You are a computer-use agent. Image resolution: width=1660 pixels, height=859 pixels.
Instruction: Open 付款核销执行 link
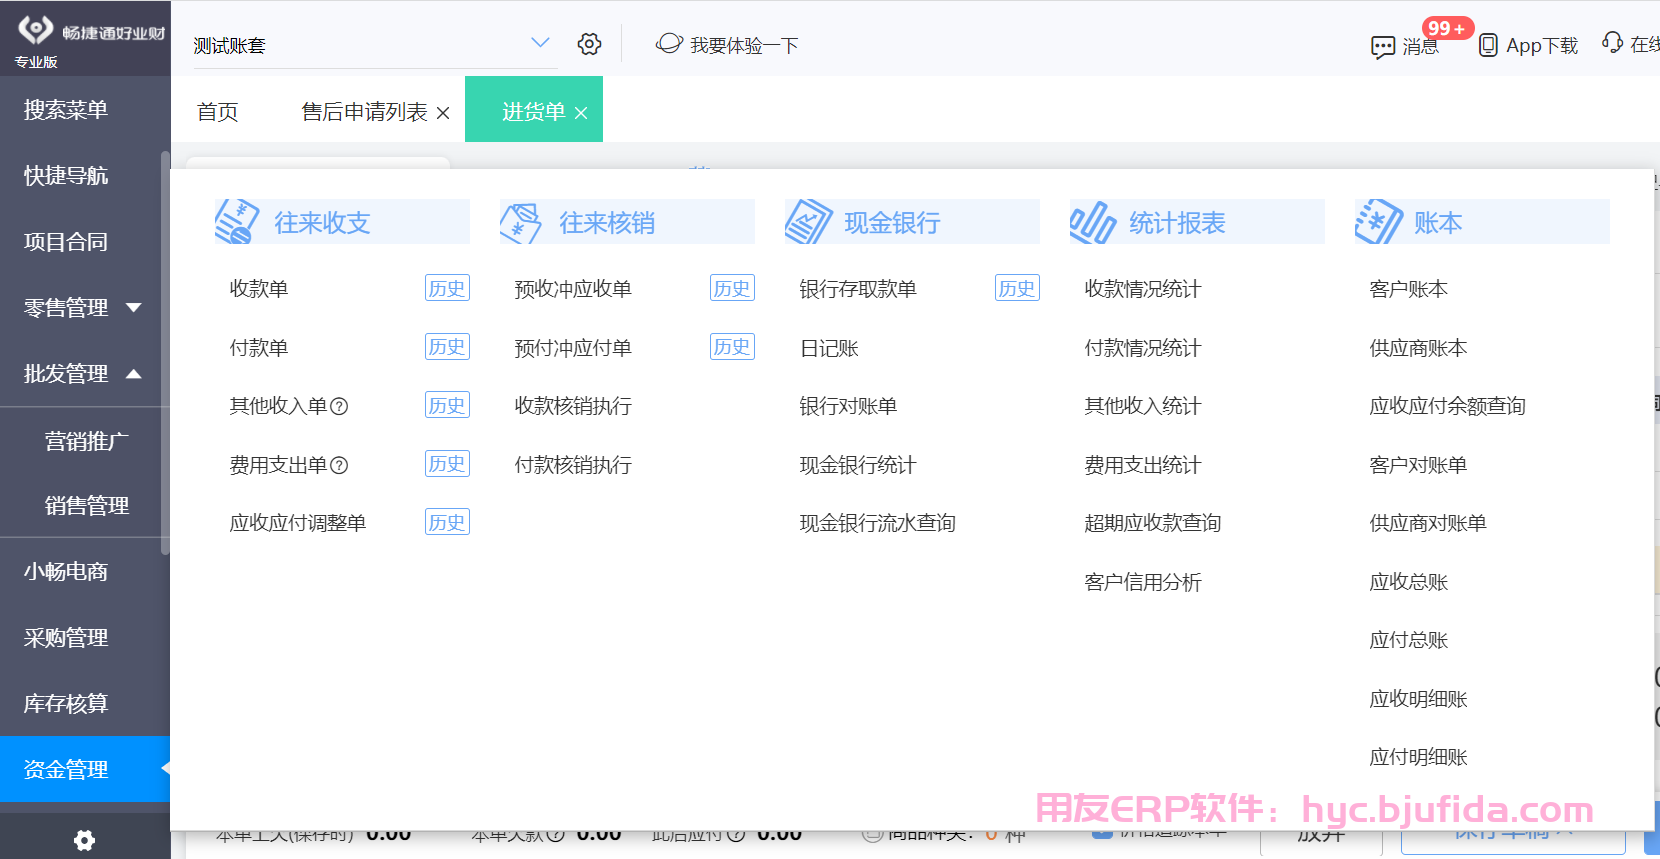[573, 465]
